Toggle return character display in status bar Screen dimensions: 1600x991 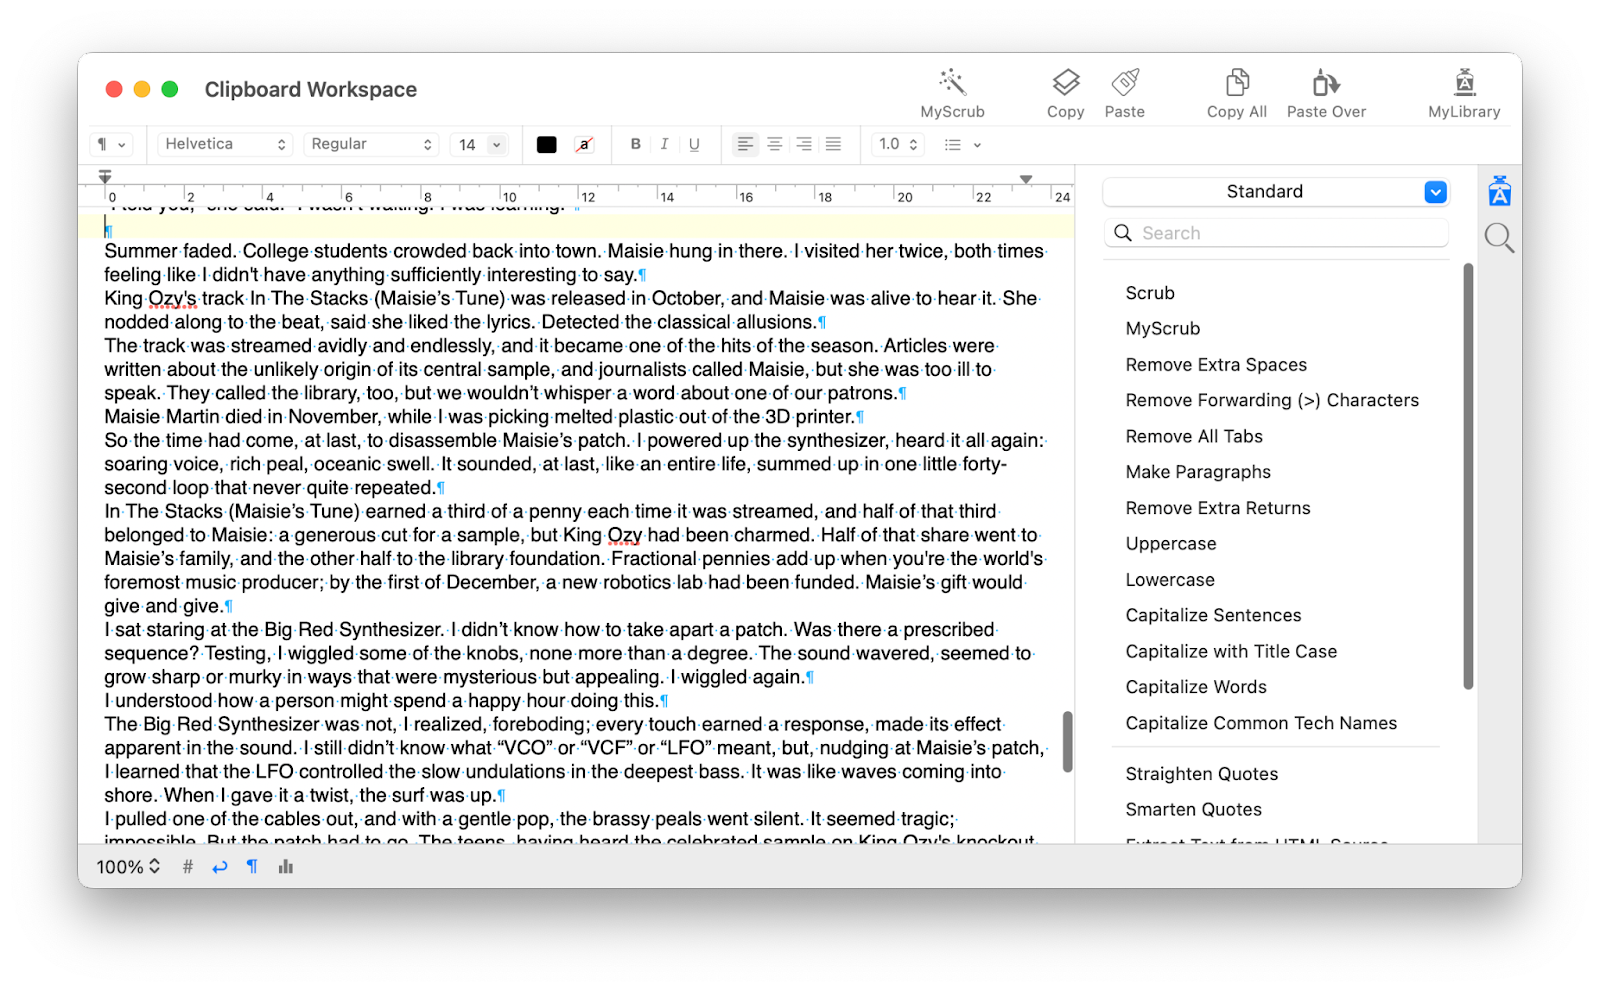tap(219, 866)
